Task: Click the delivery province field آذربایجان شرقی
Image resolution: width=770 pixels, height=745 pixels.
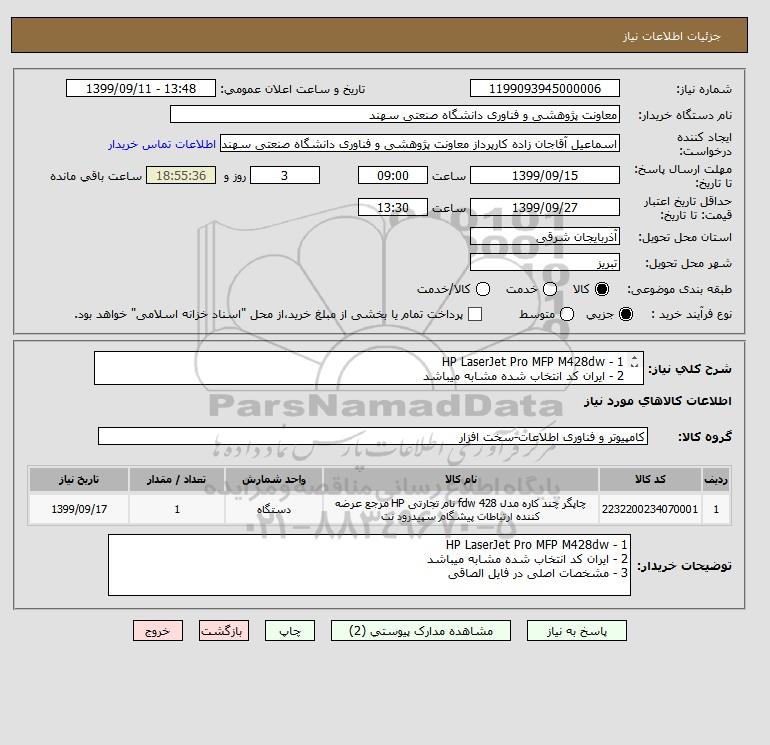Action: click(545, 237)
